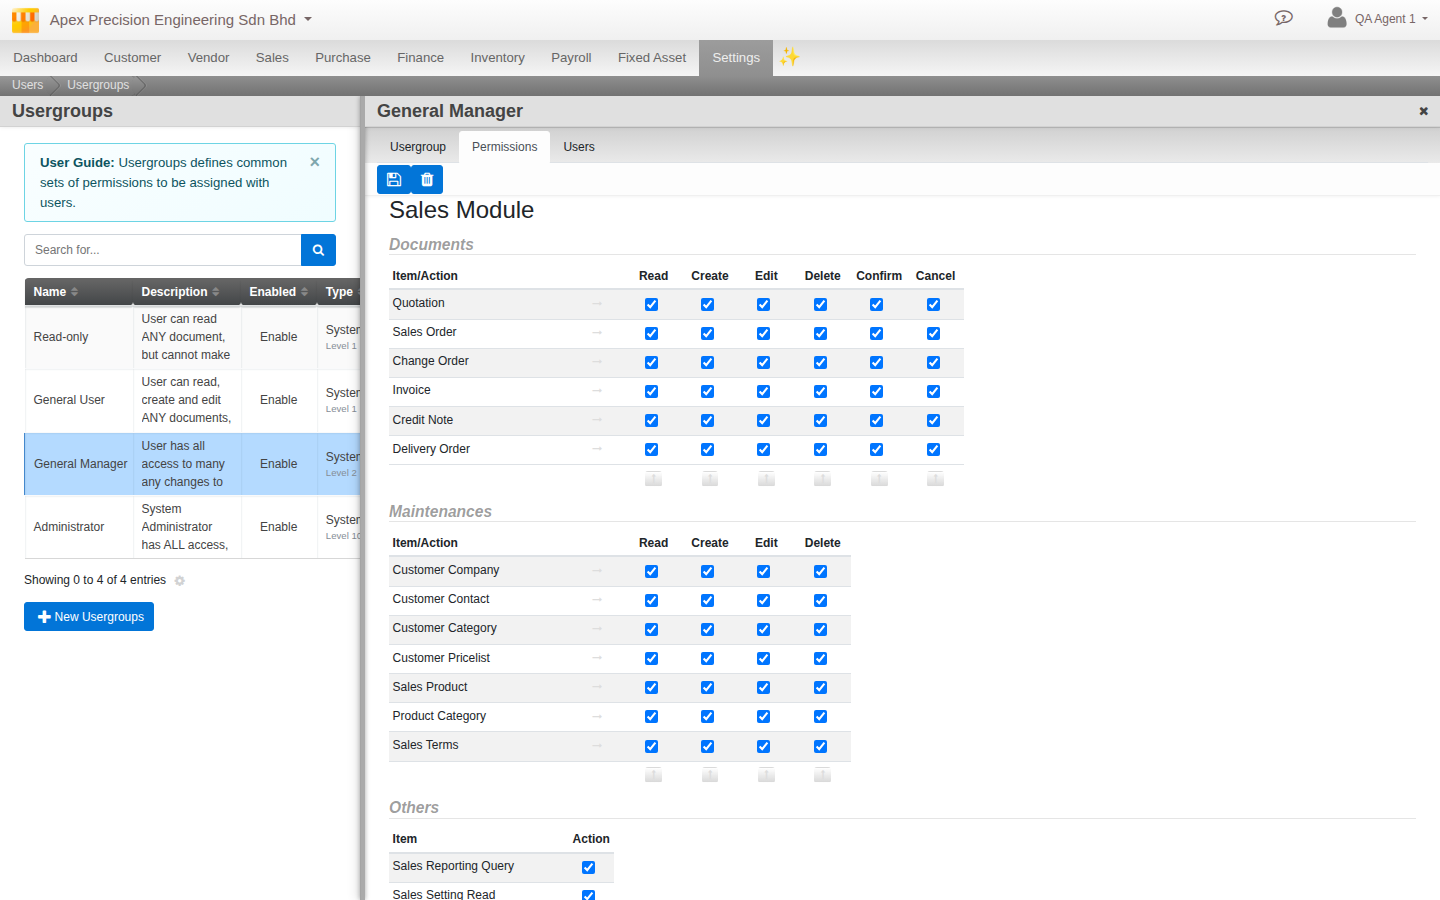Uncheck Customer Pricelist Delete permission
1440x900 pixels.
pyautogui.click(x=820, y=658)
